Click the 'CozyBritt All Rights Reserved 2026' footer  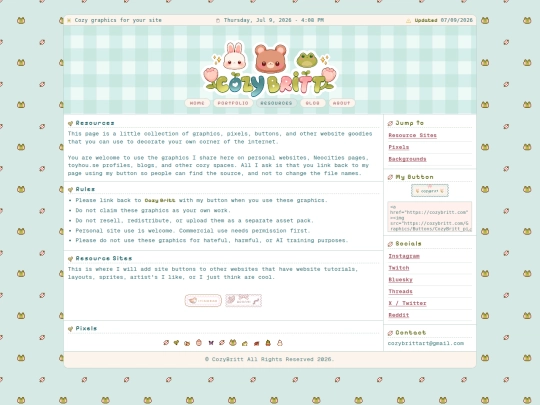(269, 359)
